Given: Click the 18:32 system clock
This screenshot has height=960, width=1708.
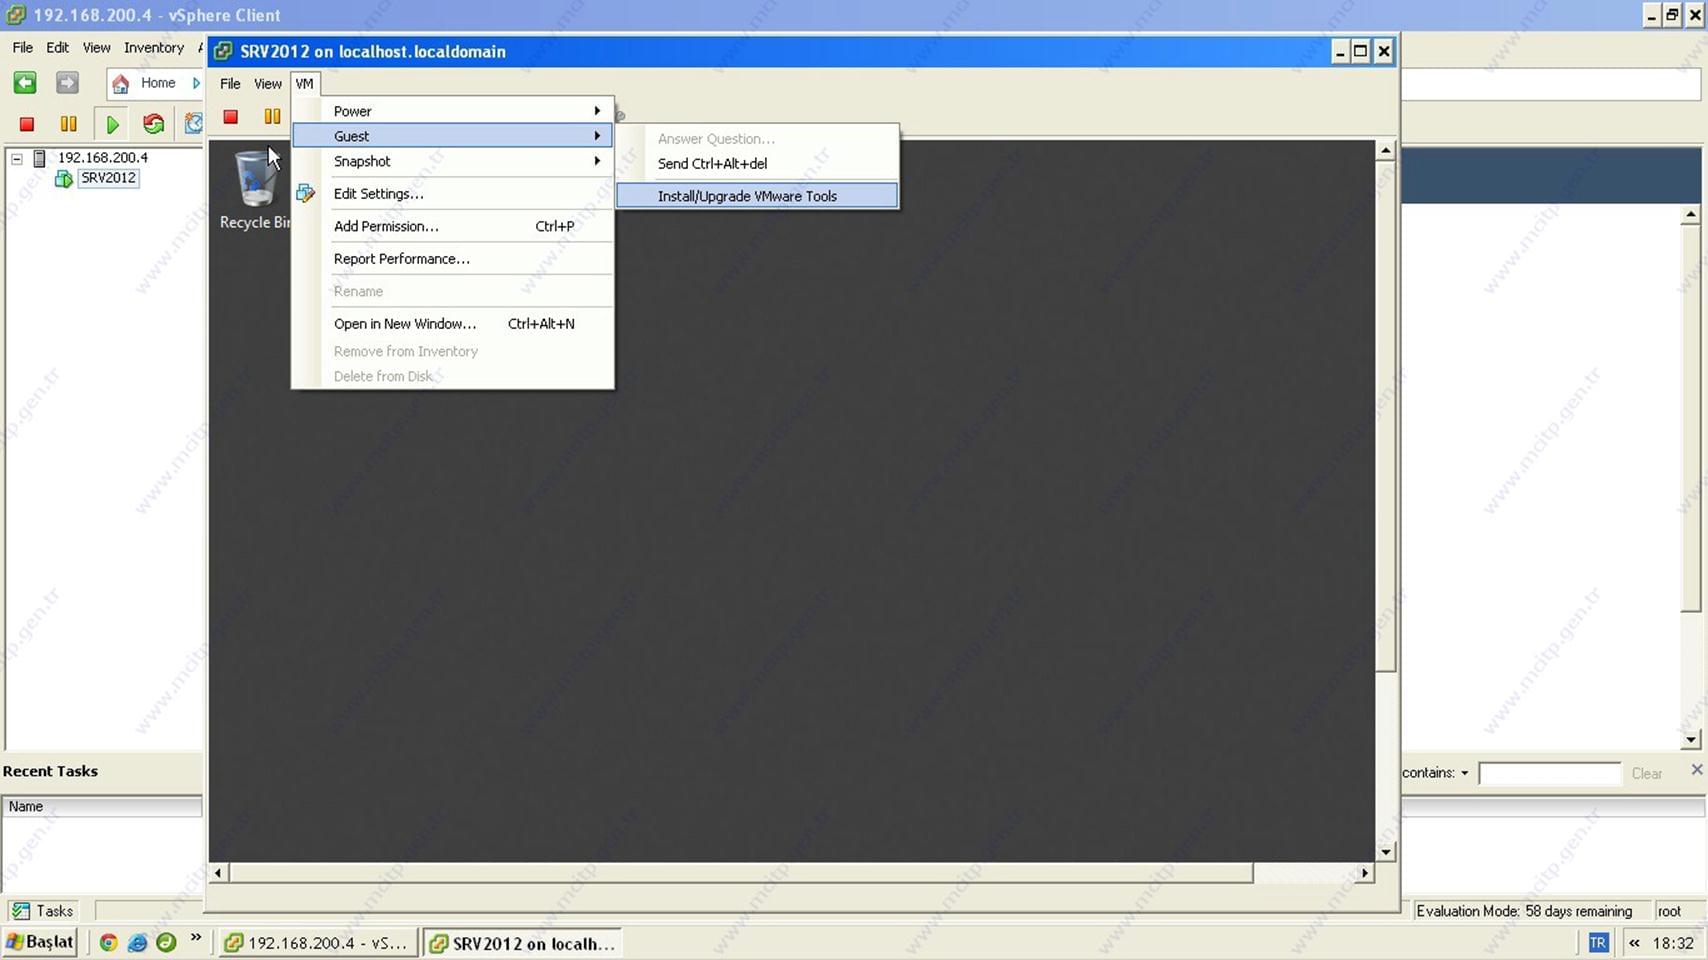Looking at the screenshot, I should (x=1673, y=942).
